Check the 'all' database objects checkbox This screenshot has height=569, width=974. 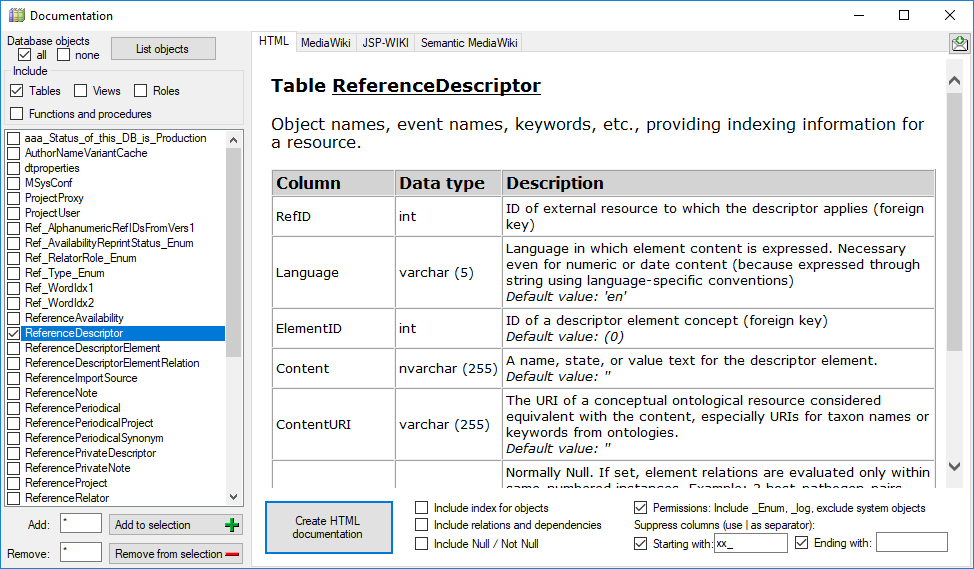[24, 55]
